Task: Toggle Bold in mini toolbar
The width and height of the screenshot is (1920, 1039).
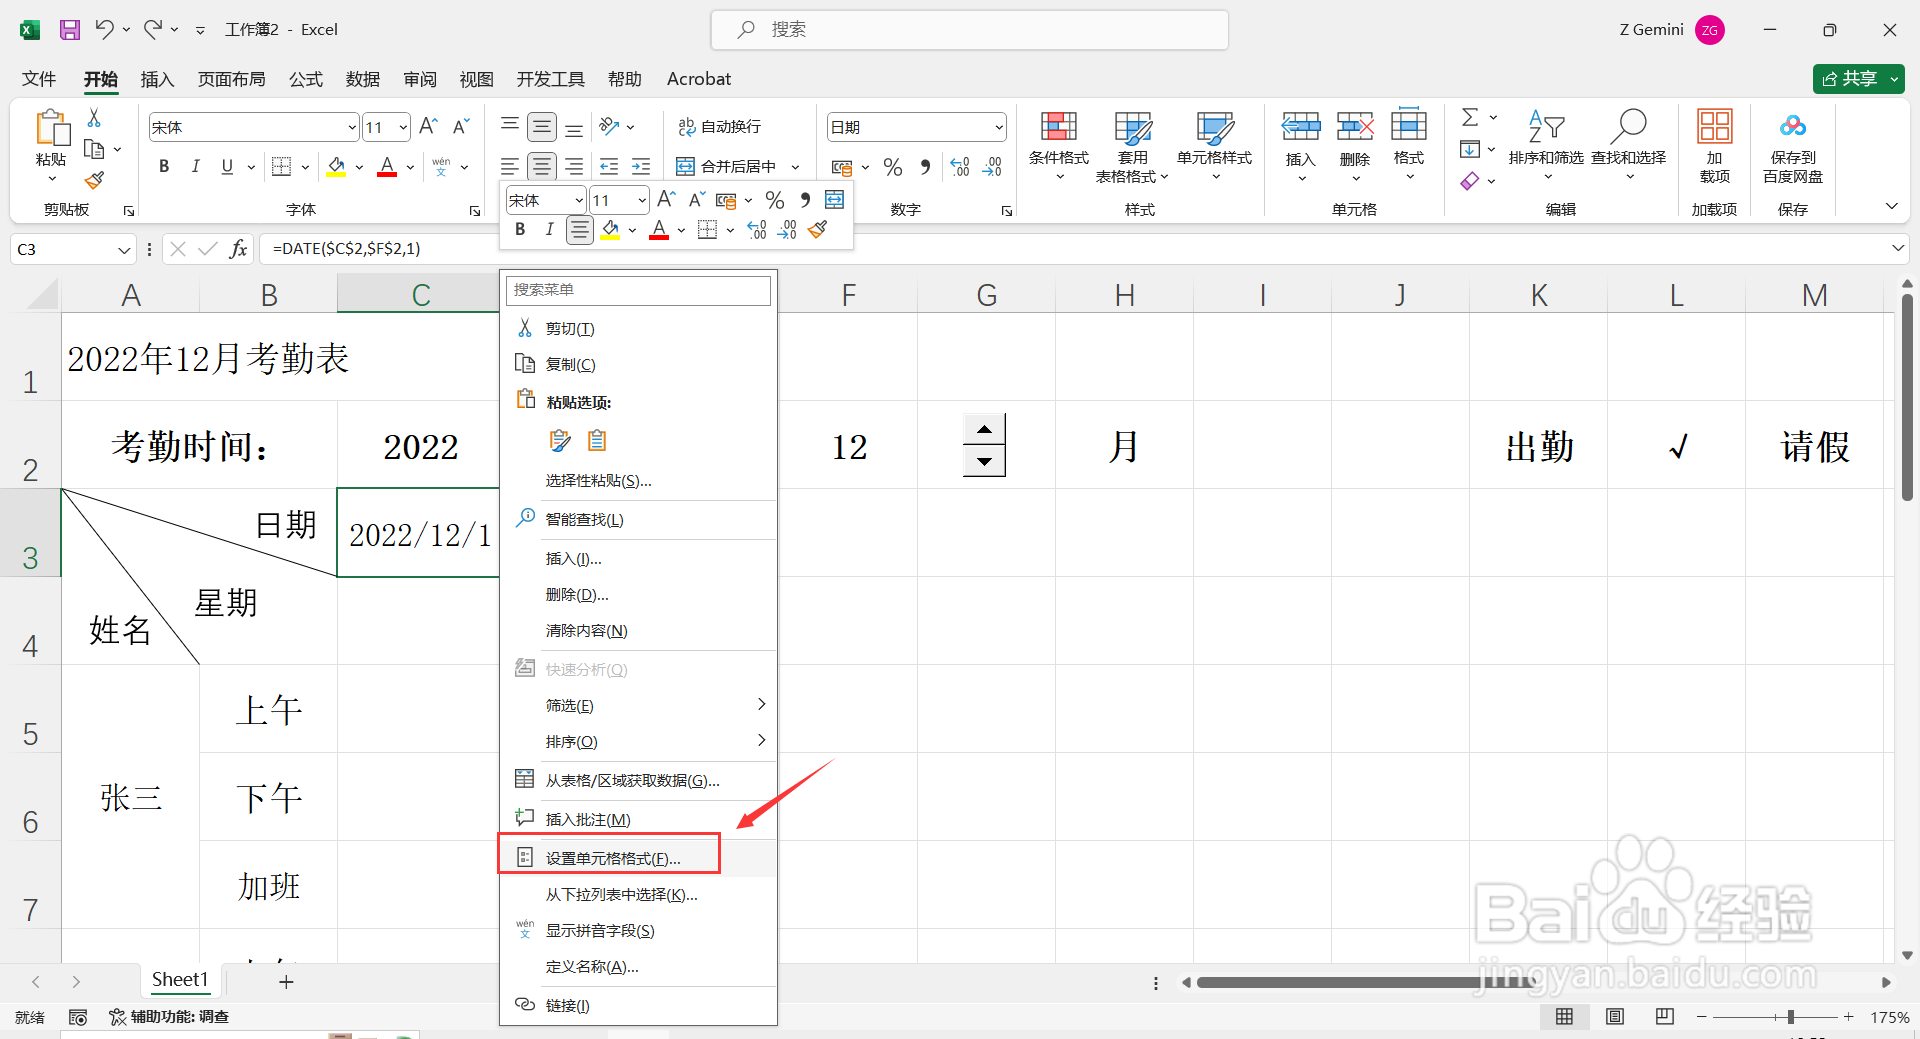Action: coord(520,230)
